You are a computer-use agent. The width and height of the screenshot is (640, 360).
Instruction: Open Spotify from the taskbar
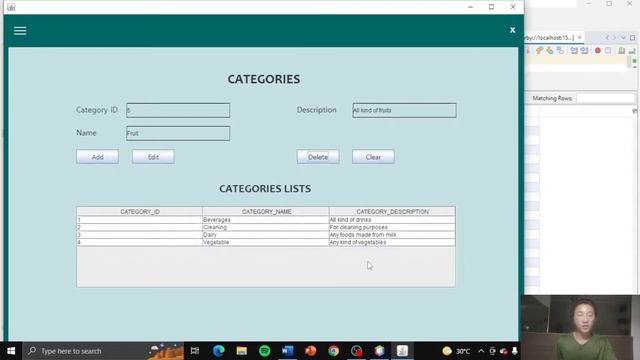(x=264, y=351)
